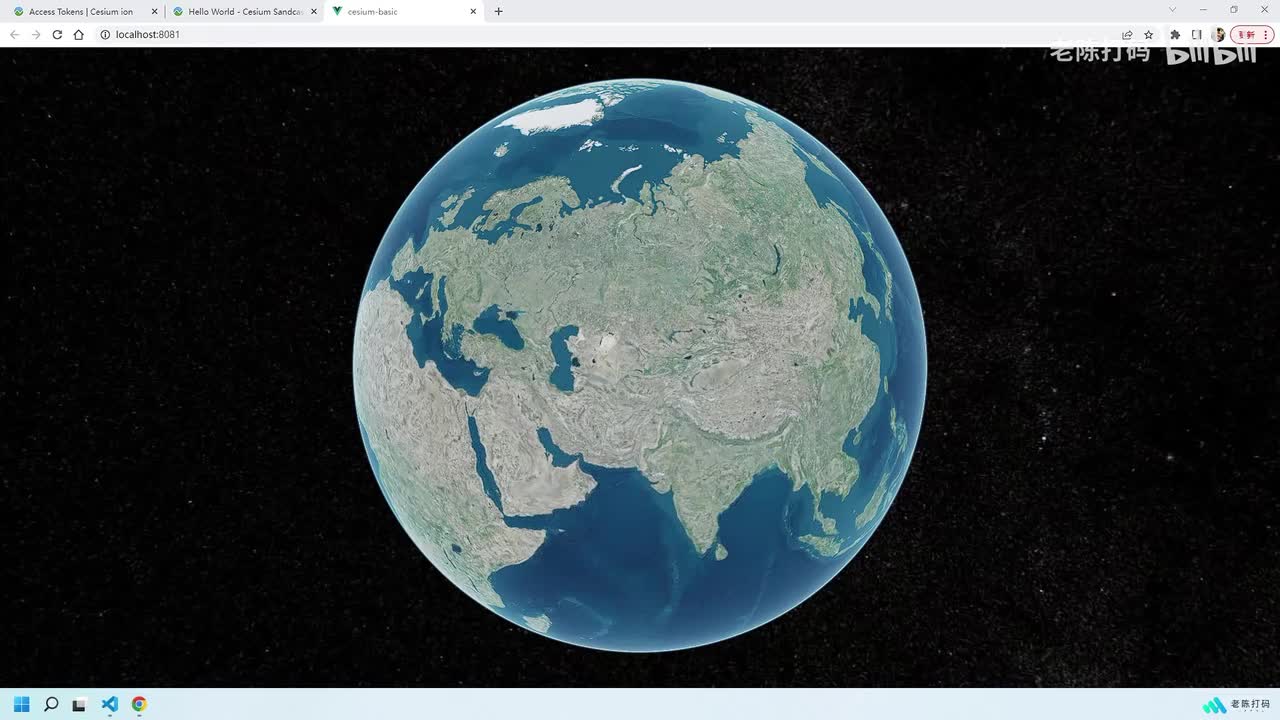
Task: Toggle the browser side panel
Action: [x=1197, y=34]
